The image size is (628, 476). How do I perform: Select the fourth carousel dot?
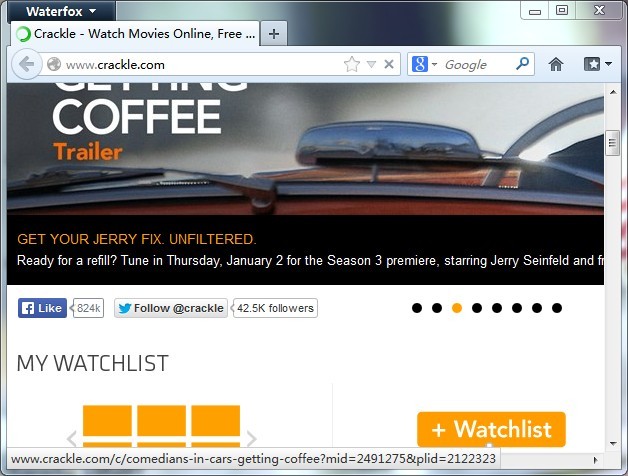point(477,308)
